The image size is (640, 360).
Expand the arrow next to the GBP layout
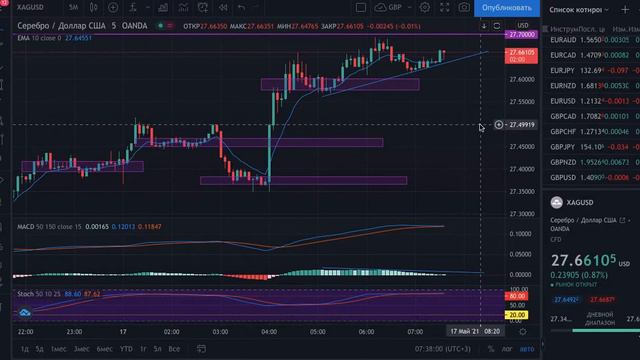[x=409, y=7]
